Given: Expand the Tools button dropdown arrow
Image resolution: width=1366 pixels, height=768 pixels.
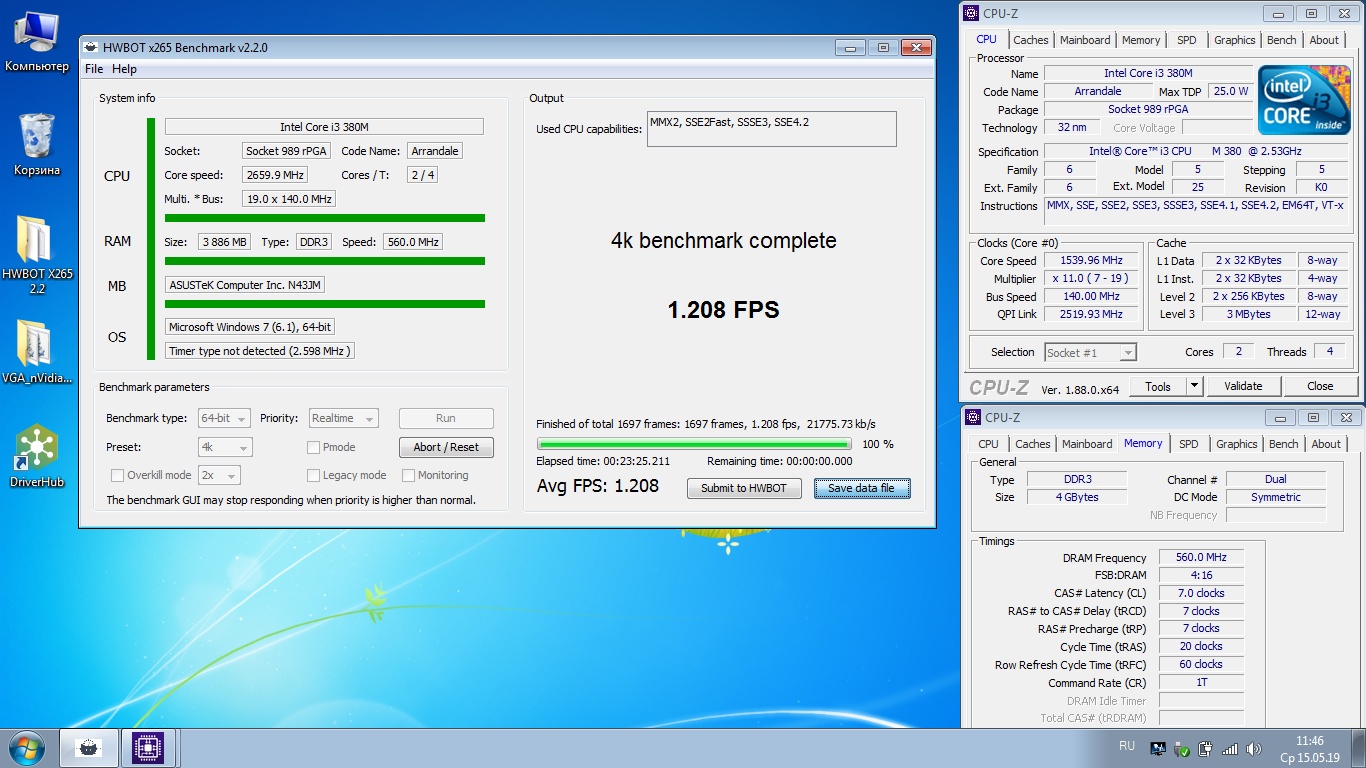Looking at the screenshot, I should click(1194, 386).
